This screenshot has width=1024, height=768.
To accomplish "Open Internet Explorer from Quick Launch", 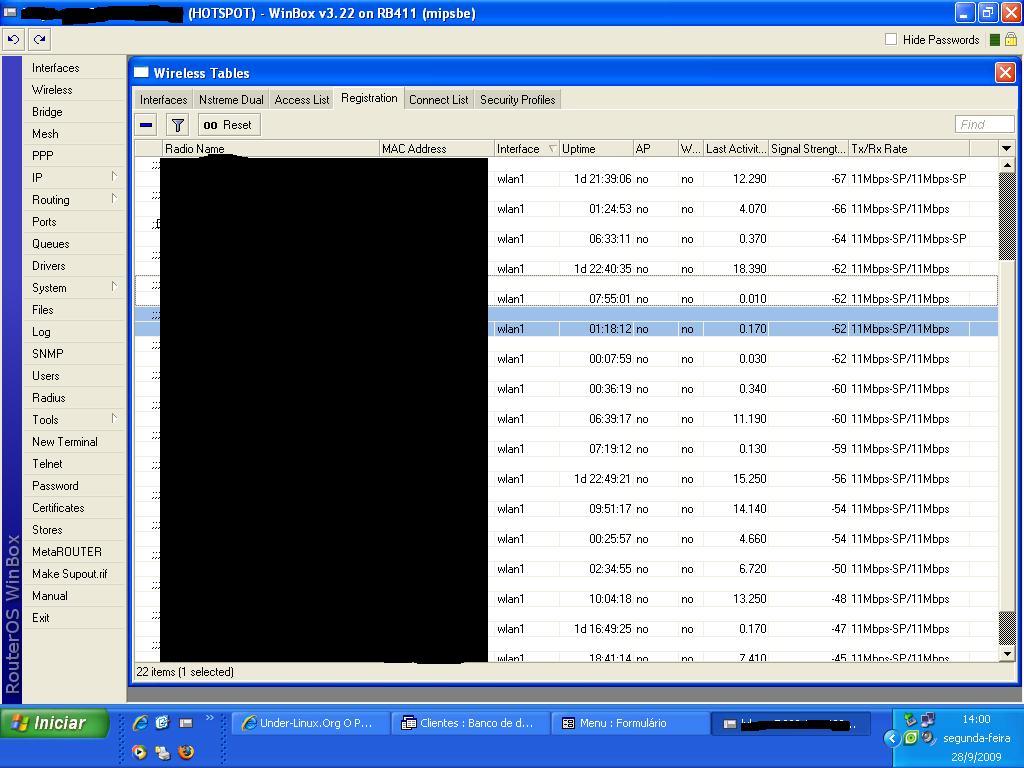I will (x=140, y=723).
